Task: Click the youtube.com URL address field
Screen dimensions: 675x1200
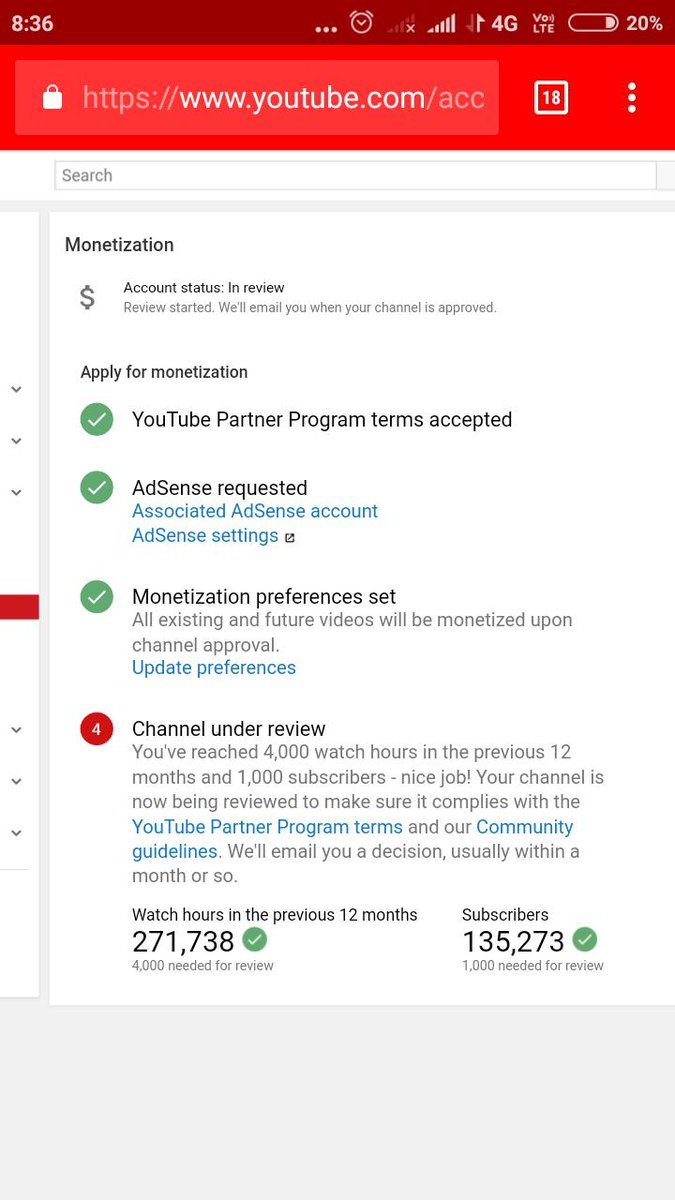Action: (257, 97)
